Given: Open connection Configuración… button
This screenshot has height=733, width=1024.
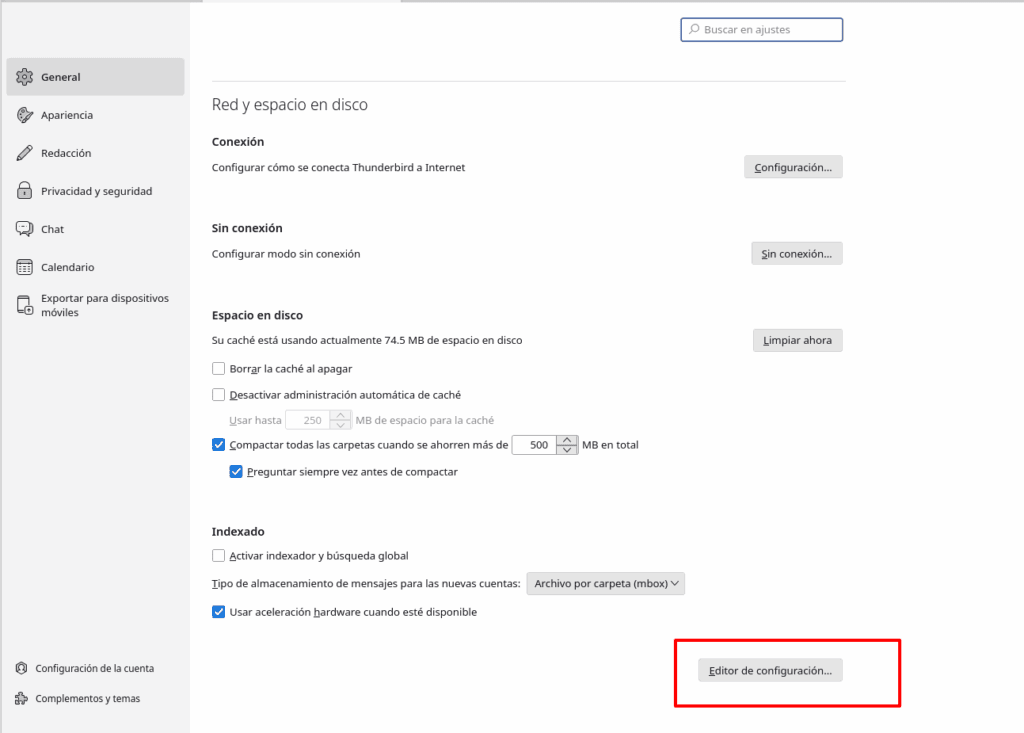Looking at the screenshot, I should (793, 167).
